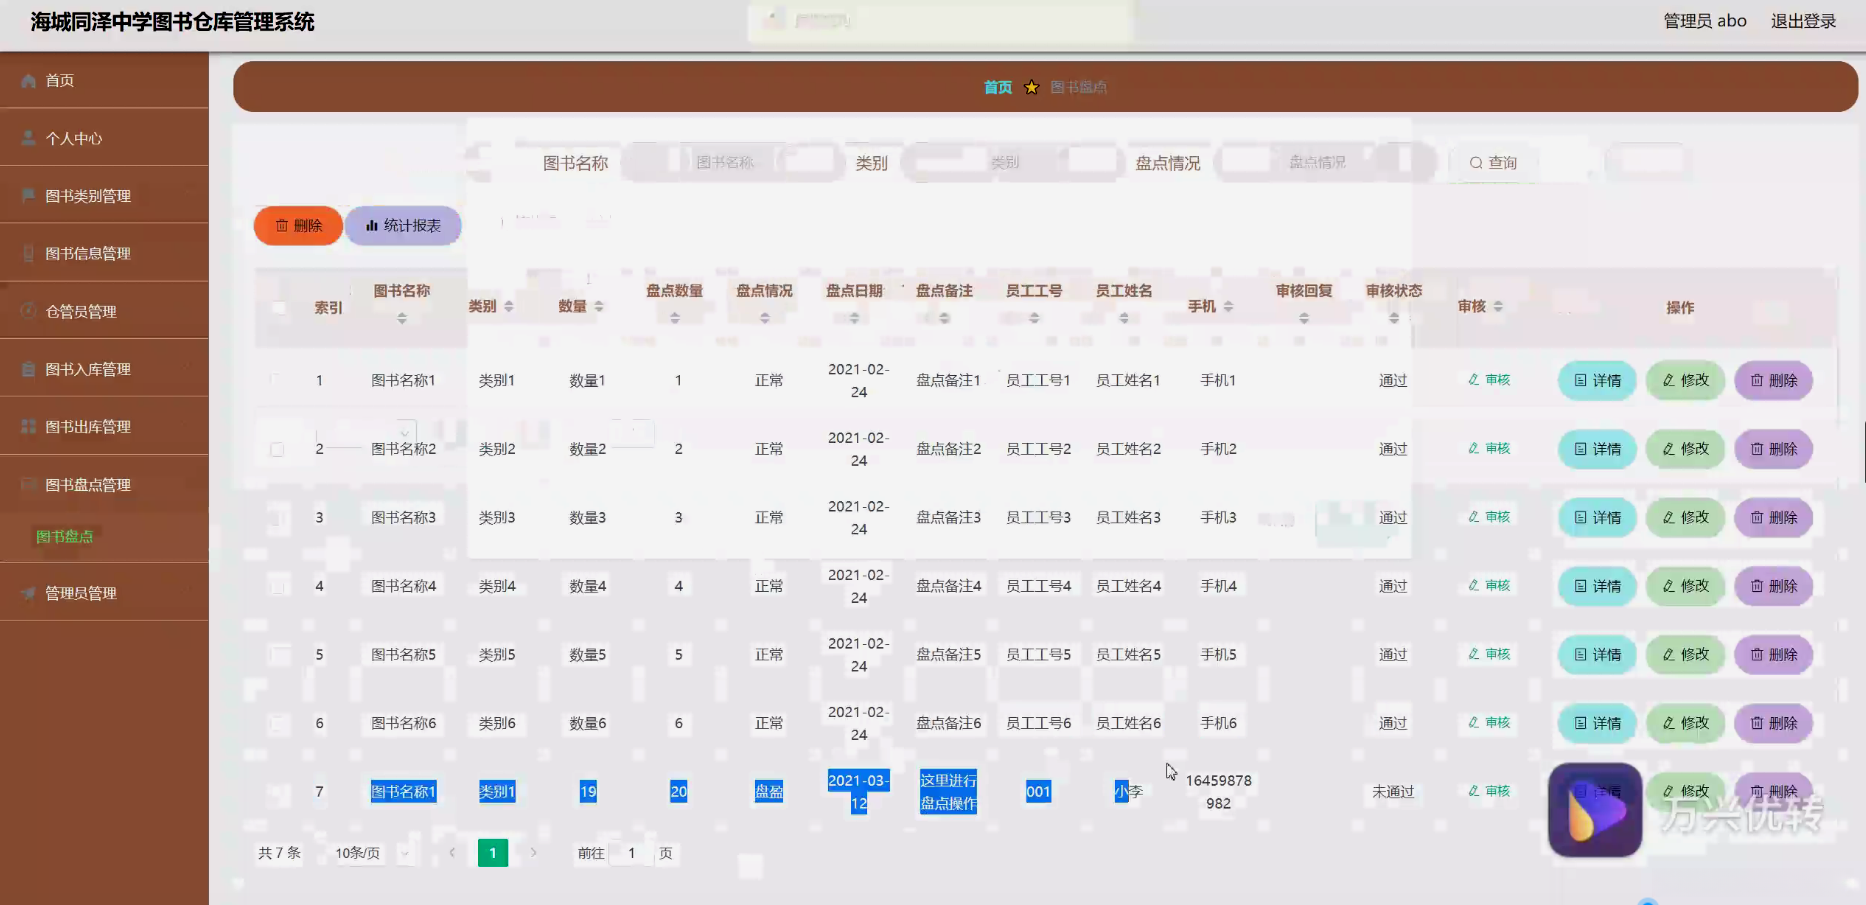The image size is (1866, 905).
Task: Go to the next page arrow
Action: pos(534,853)
